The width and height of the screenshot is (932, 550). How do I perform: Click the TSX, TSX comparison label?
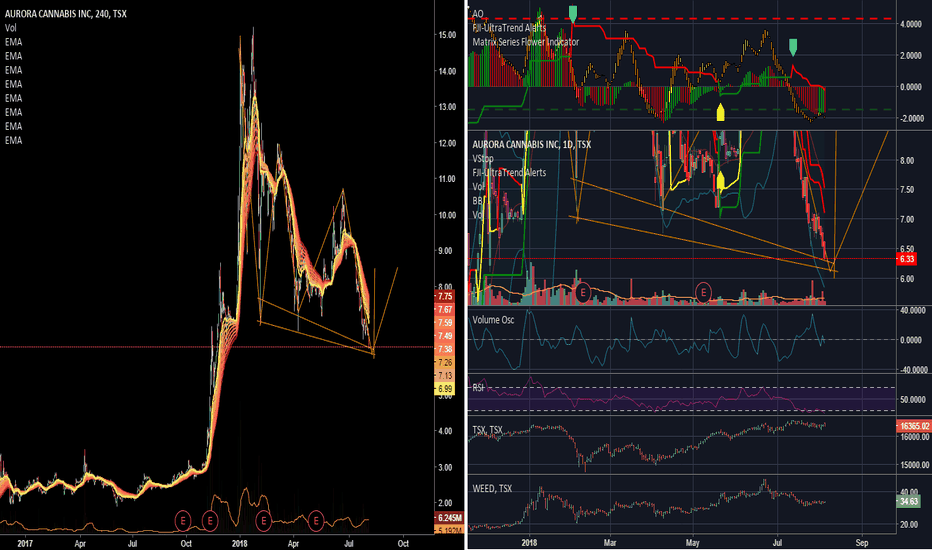(x=487, y=429)
